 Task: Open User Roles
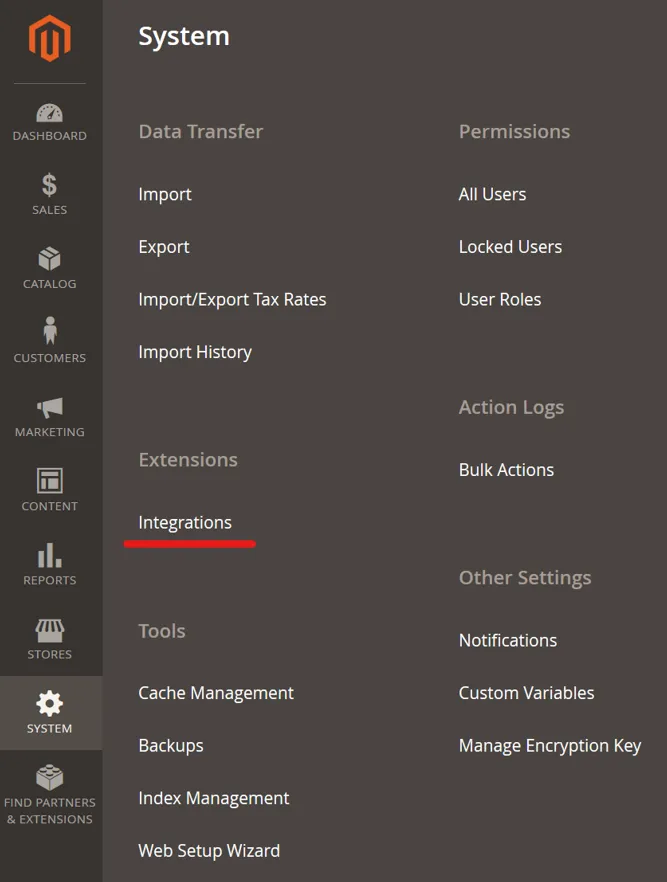point(500,300)
